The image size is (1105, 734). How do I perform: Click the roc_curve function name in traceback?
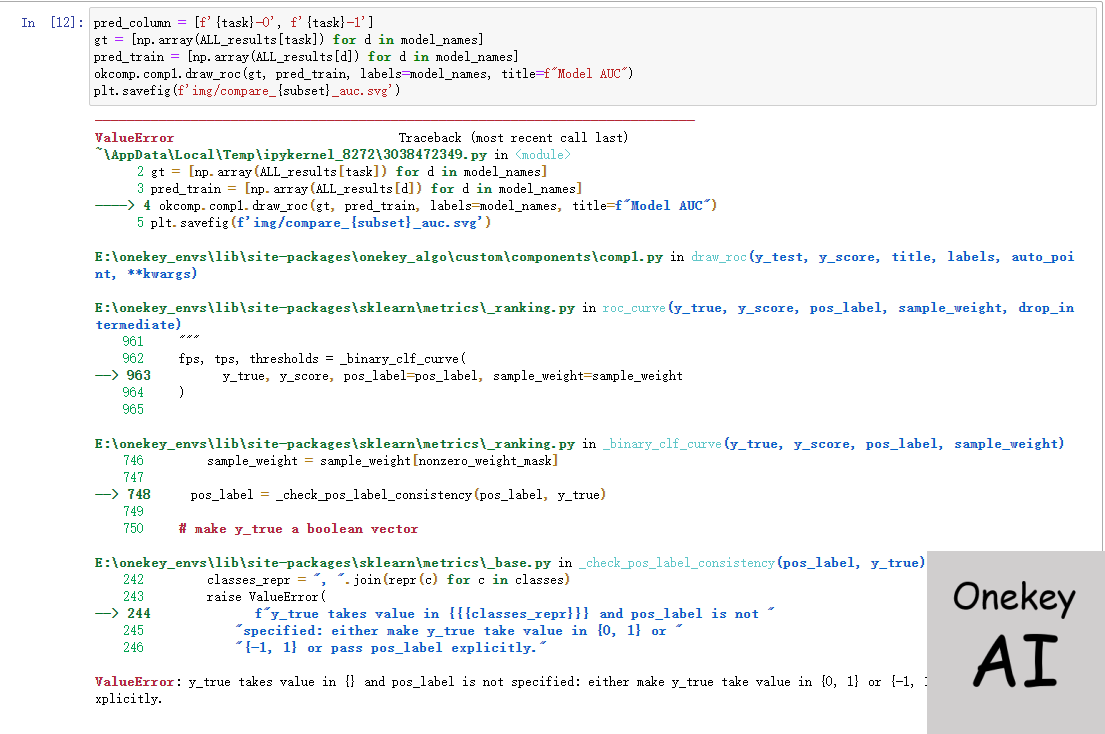coord(633,308)
